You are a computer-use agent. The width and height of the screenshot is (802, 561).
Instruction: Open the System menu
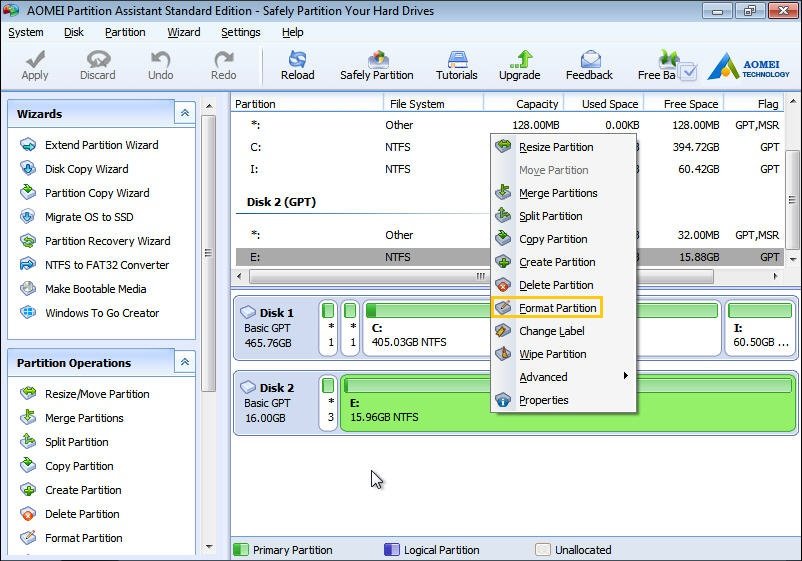click(26, 32)
